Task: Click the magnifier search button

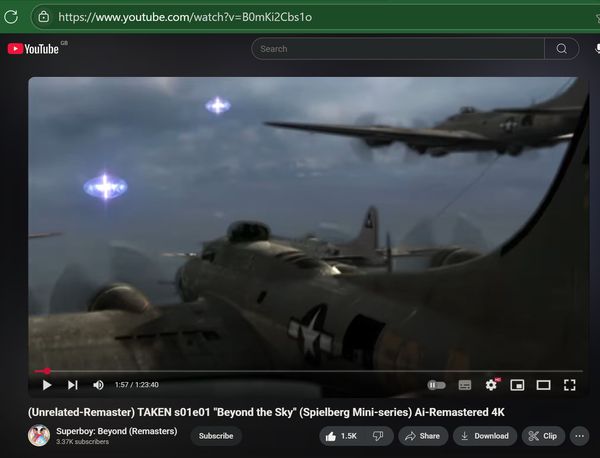Action: [x=561, y=49]
